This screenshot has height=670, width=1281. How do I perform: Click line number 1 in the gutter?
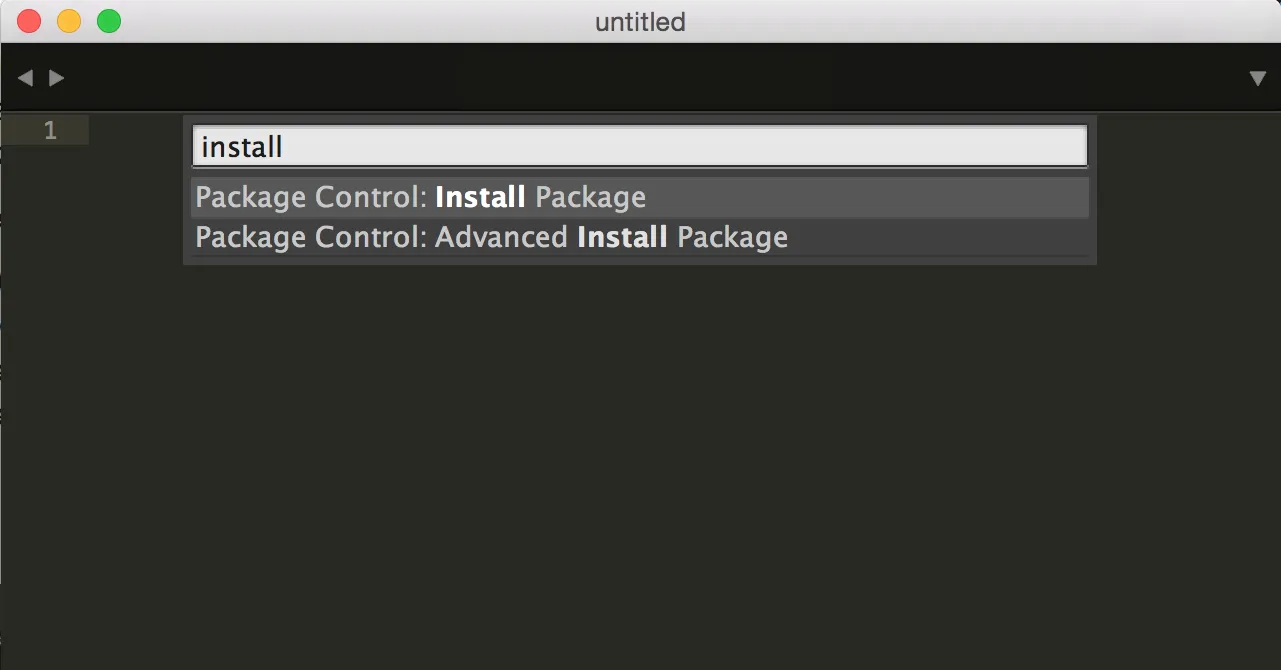pos(50,130)
